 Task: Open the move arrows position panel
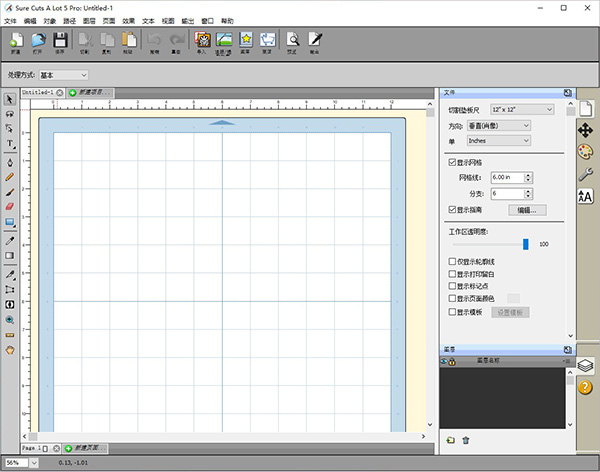585,130
